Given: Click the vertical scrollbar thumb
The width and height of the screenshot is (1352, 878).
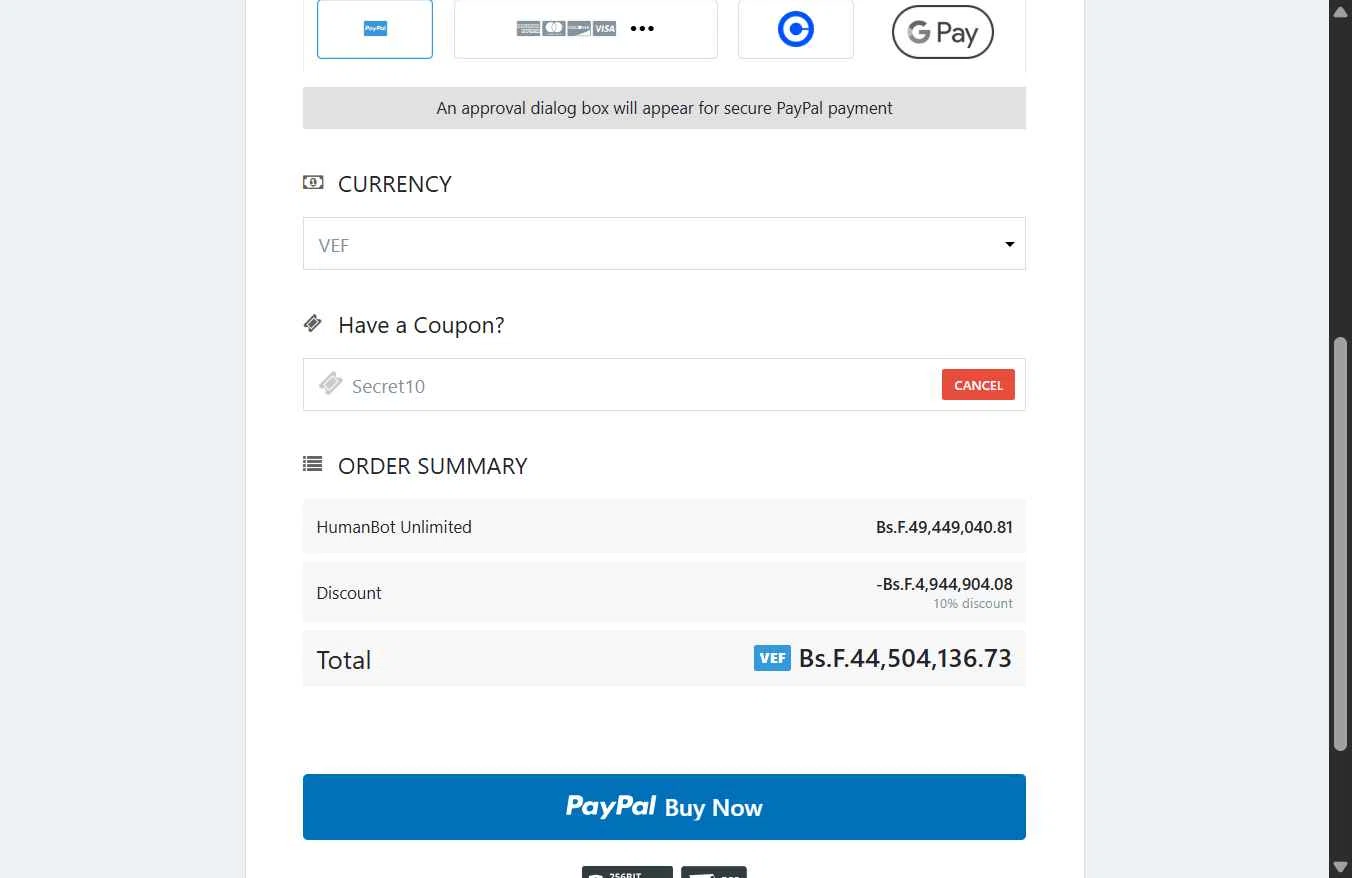Looking at the screenshot, I should click(x=1340, y=544).
